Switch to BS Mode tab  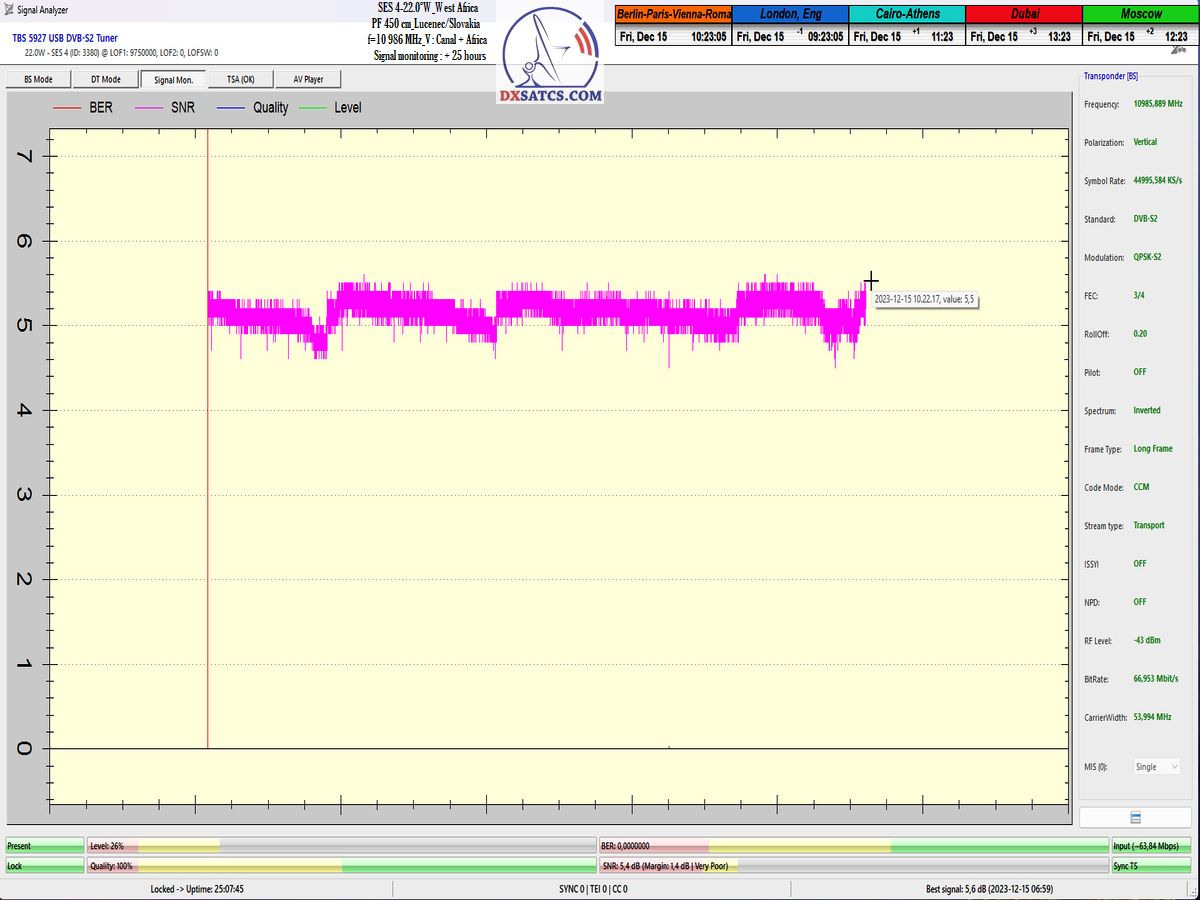[x=37, y=80]
